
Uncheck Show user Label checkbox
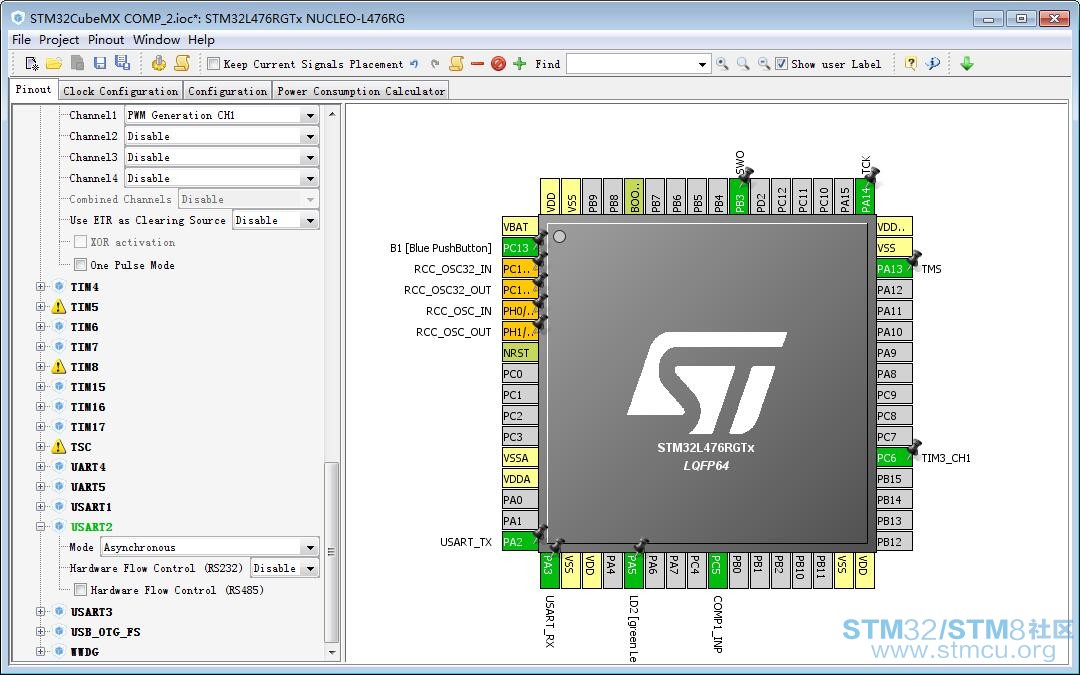[x=781, y=64]
